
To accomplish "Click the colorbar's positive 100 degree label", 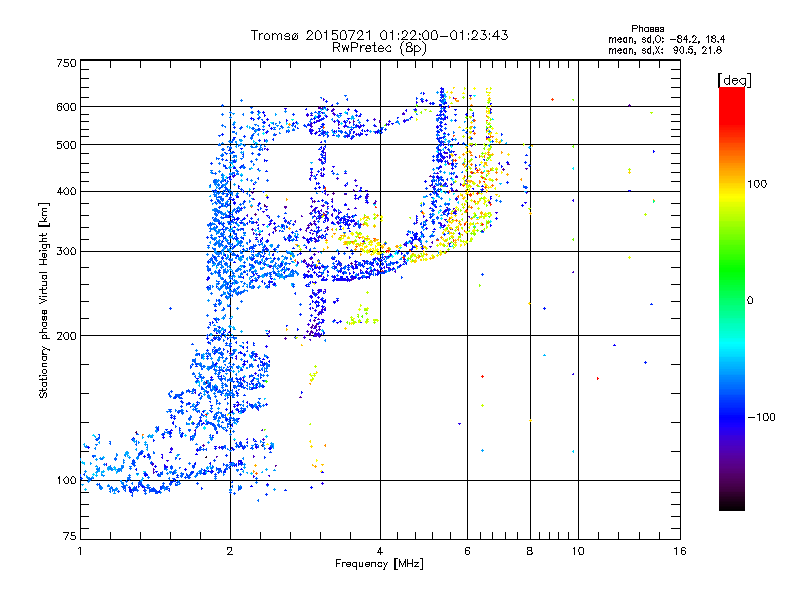I will click(757, 184).
